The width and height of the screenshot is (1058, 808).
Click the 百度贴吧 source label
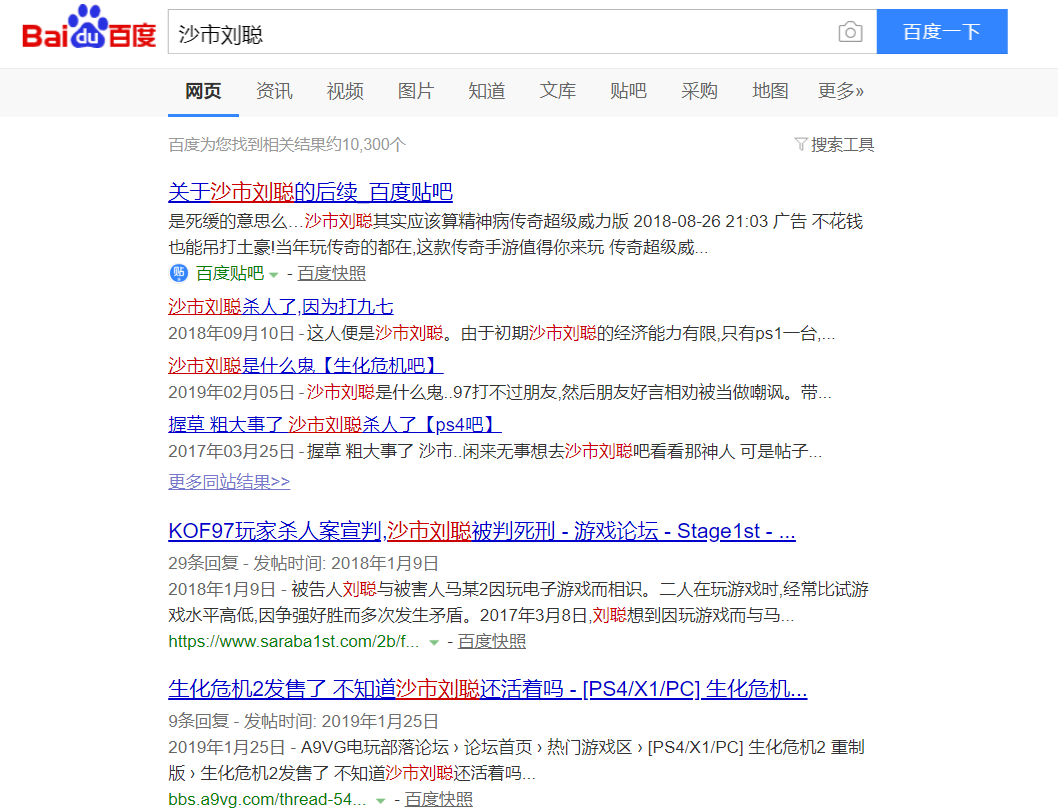[x=230, y=273]
